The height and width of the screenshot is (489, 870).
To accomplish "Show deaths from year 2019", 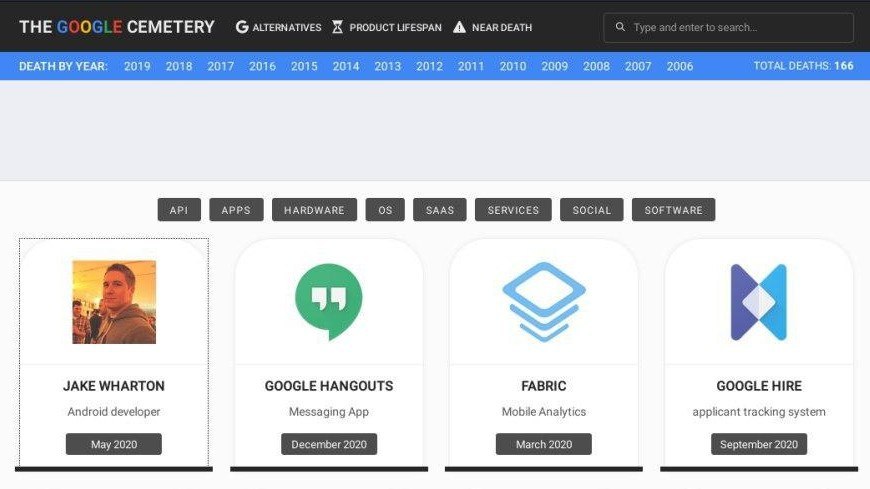I will [x=137, y=66].
